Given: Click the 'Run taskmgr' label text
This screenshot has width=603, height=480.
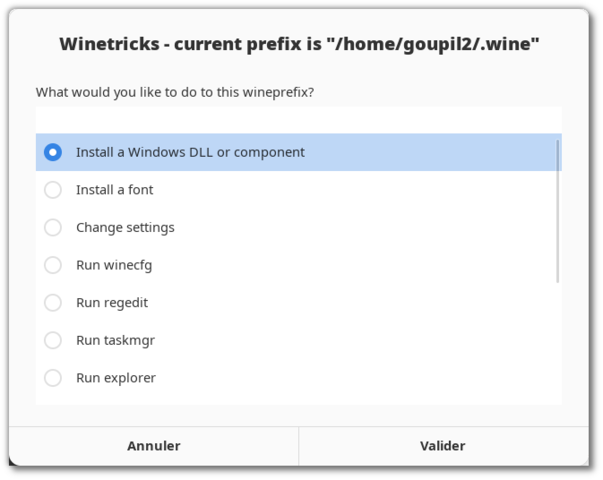Looking at the screenshot, I should 115,340.
